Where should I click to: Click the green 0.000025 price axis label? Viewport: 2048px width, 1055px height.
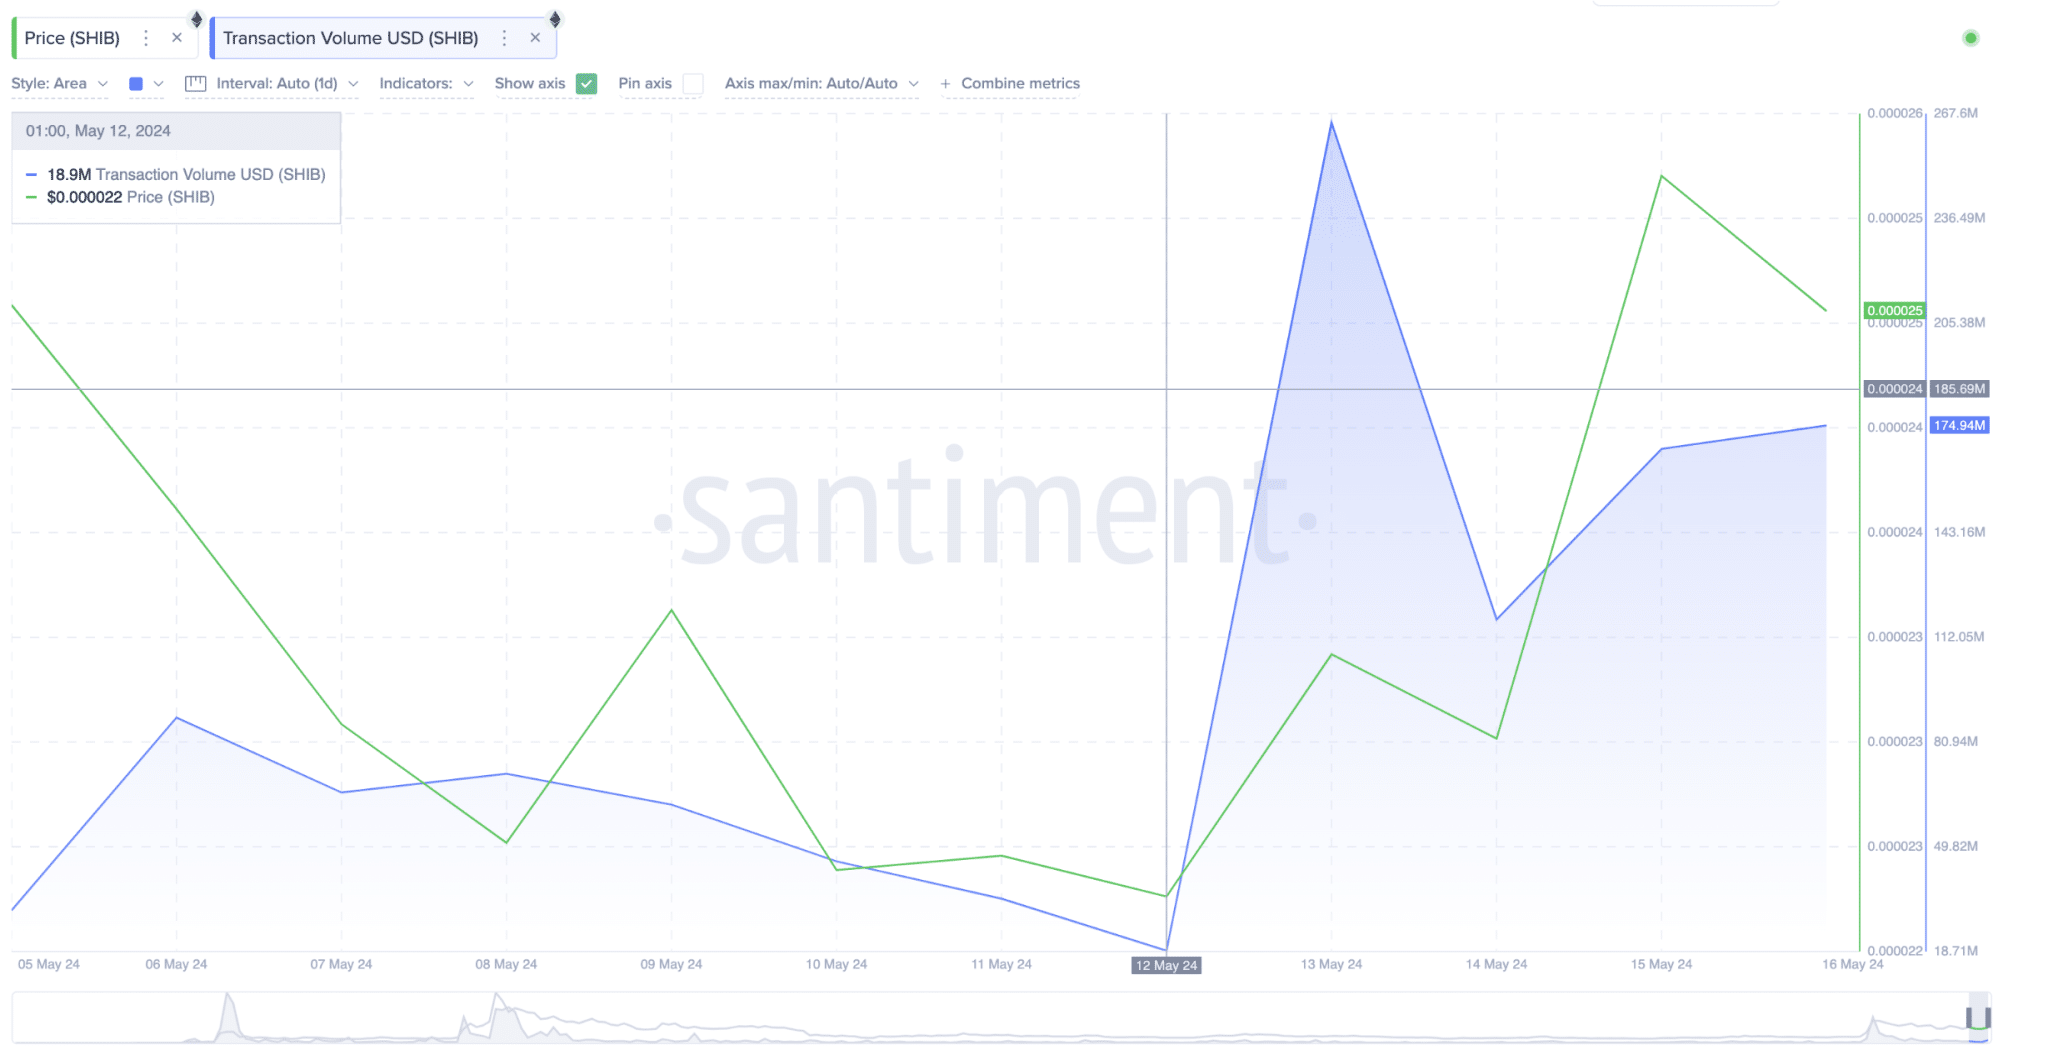[x=1894, y=311]
